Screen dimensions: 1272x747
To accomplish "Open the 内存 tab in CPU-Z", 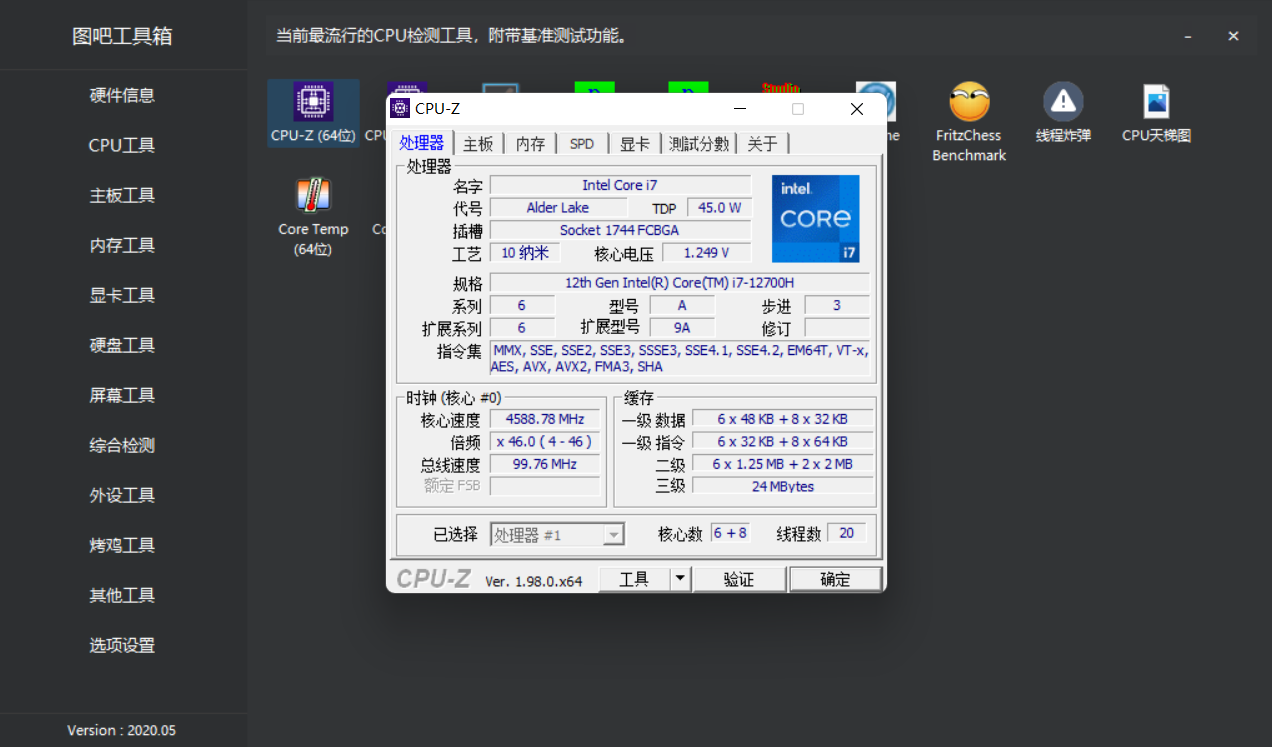I will click(x=530, y=144).
